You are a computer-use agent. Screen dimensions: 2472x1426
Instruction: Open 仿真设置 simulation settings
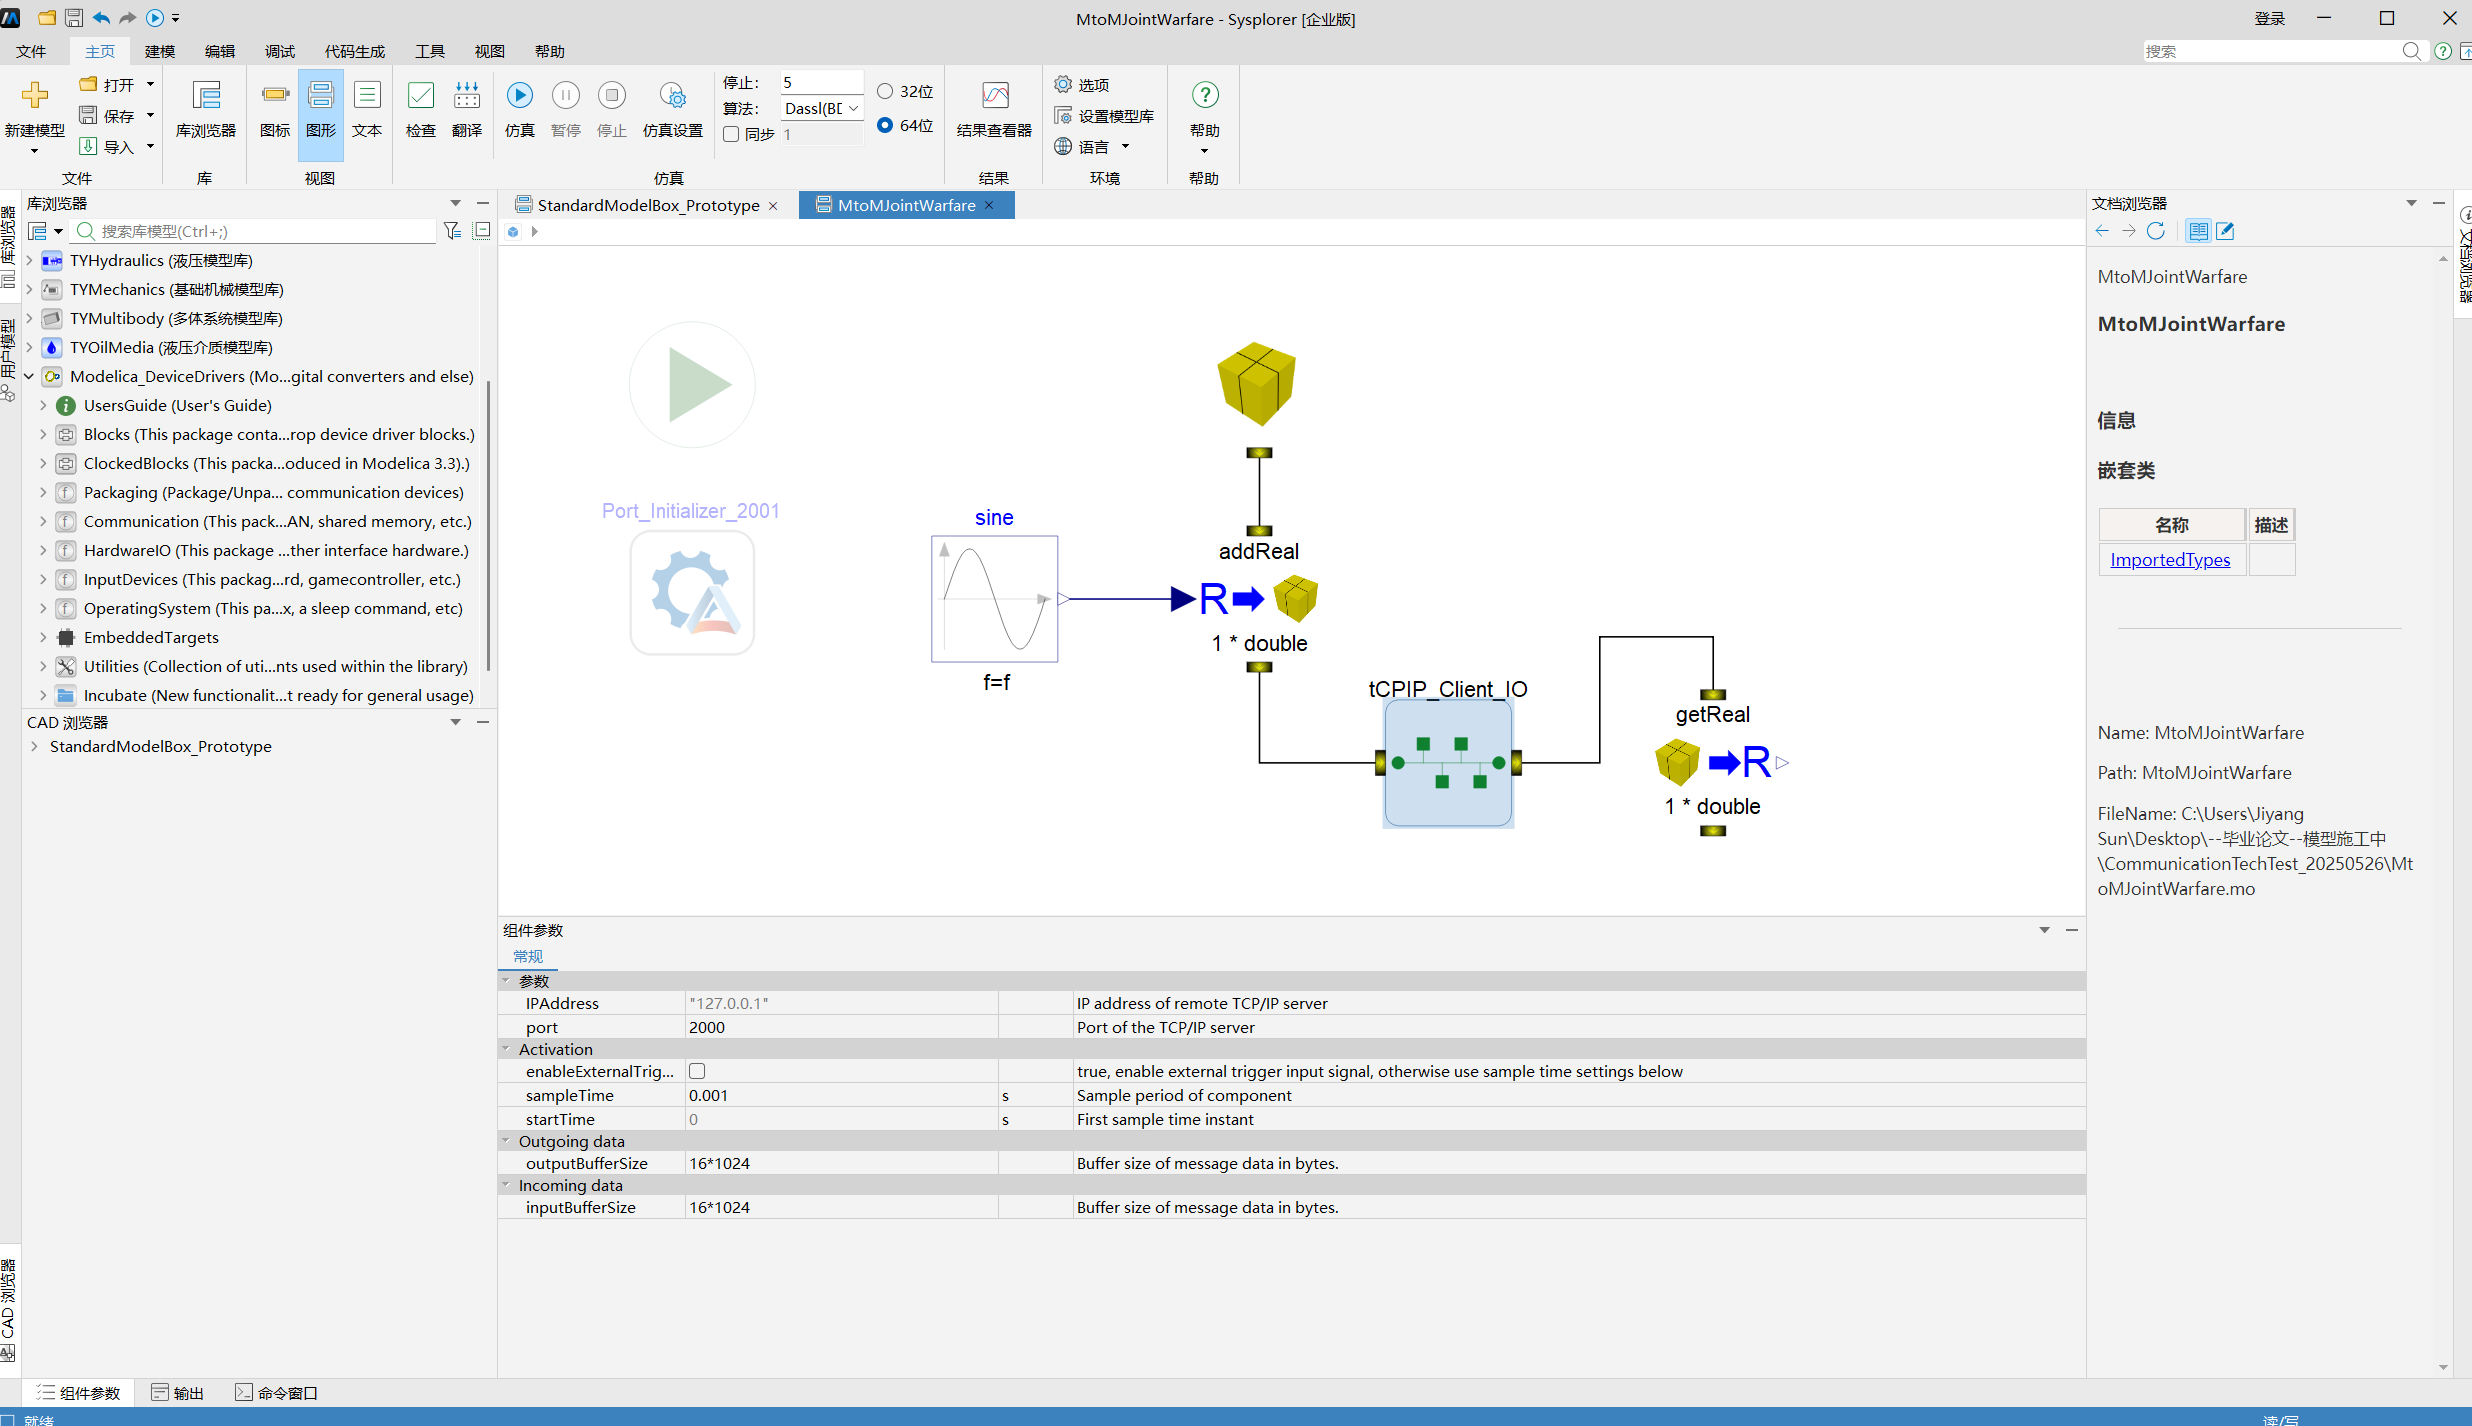(x=672, y=109)
